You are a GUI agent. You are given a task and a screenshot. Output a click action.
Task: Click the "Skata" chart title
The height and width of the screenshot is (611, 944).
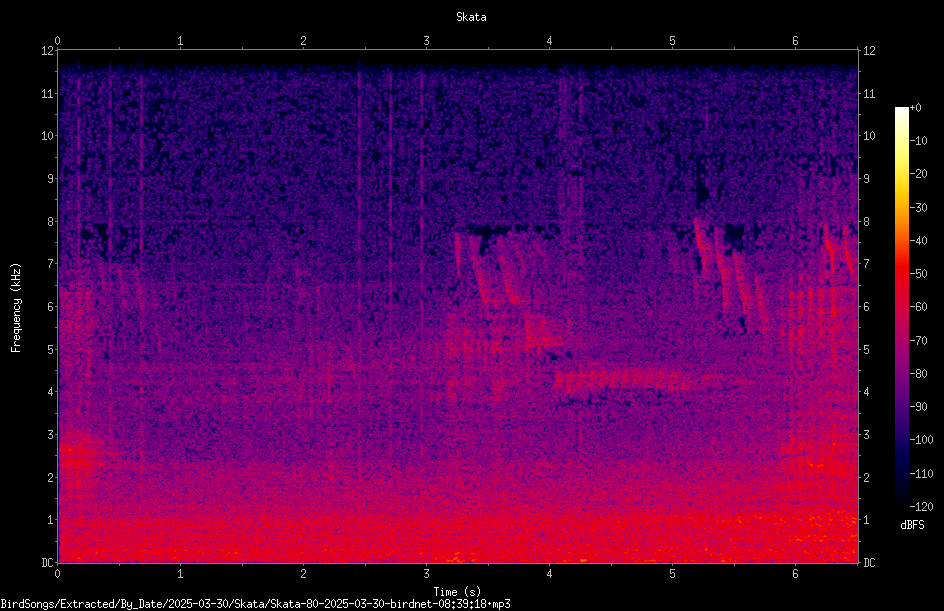click(471, 17)
